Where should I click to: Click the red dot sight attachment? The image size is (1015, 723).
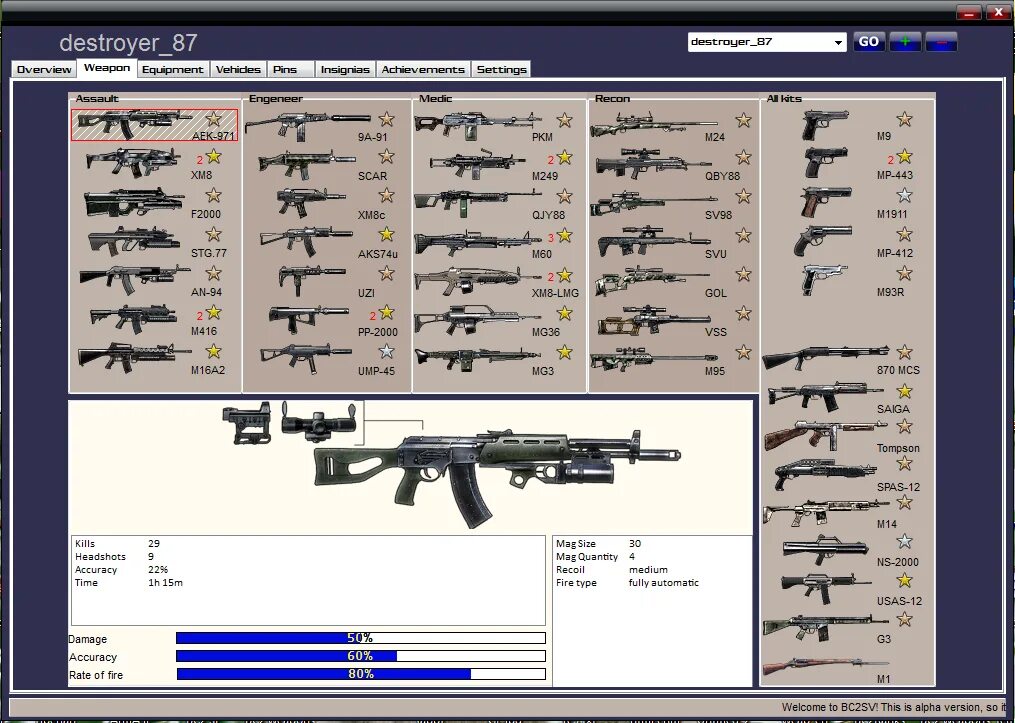pos(247,423)
